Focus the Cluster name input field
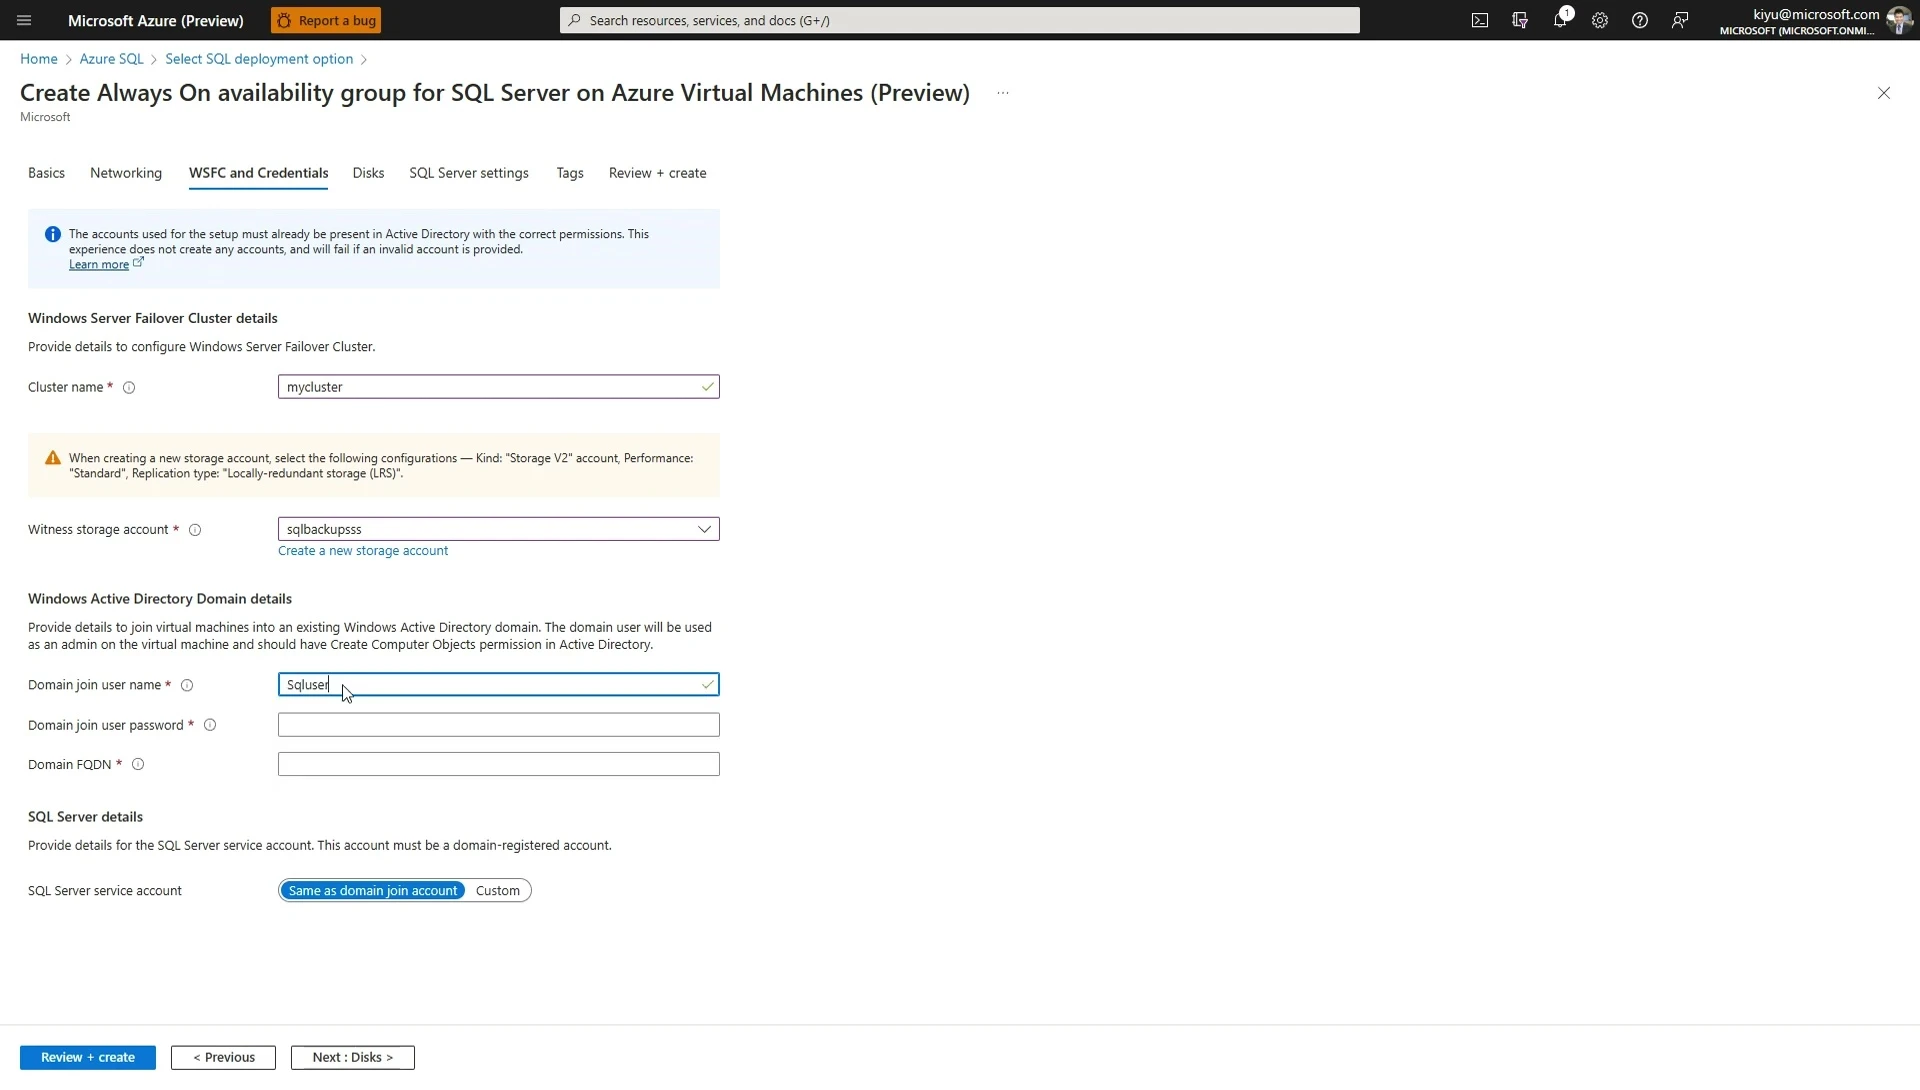1920x1090 pixels. (498, 387)
